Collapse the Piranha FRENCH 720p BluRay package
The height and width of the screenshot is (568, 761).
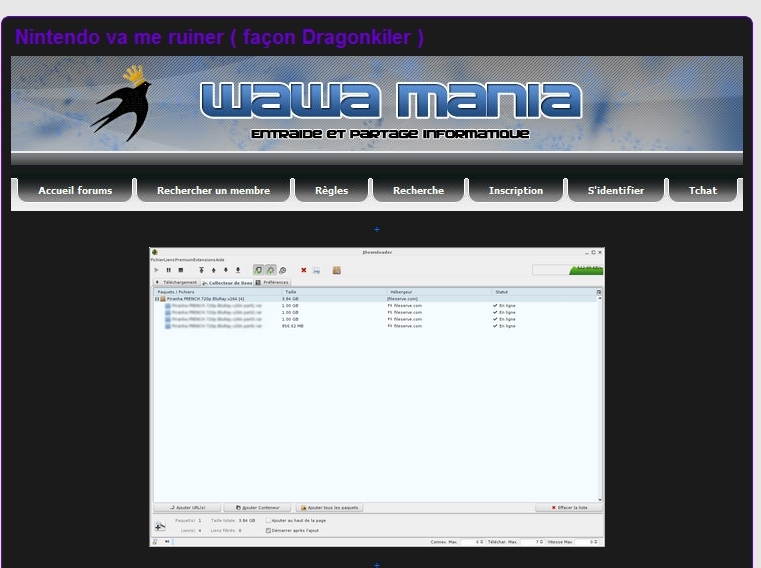pyautogui.click(x=157, y=299)
